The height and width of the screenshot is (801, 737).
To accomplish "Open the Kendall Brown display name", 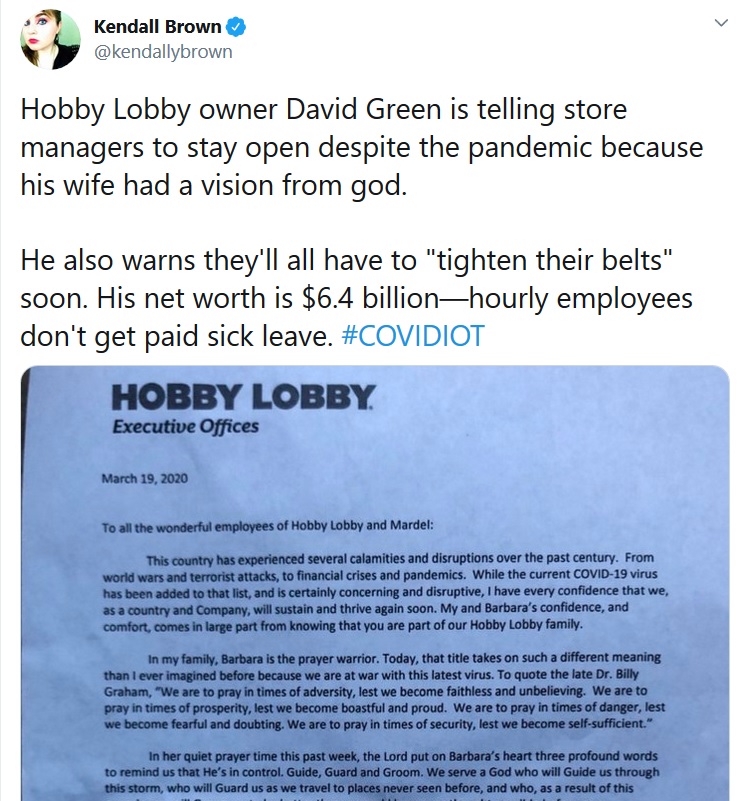I will coord(157,27).
